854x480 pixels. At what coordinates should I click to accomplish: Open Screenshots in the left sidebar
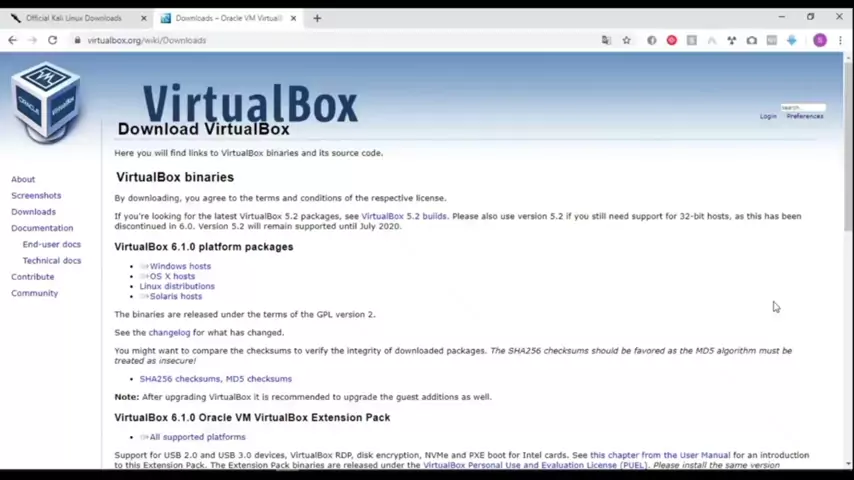click(x=36, y=196)
